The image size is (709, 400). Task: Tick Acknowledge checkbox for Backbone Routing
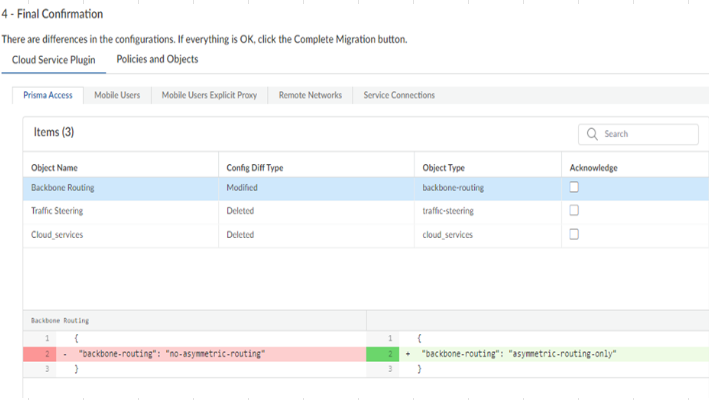[x=574, y=187]
